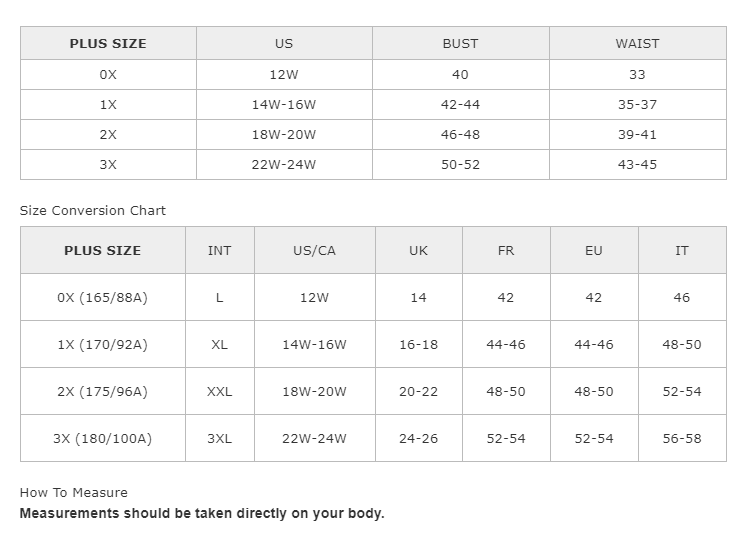Click the How To Measure heading
Screen dimensions: 751x535
tap(74, 493)
